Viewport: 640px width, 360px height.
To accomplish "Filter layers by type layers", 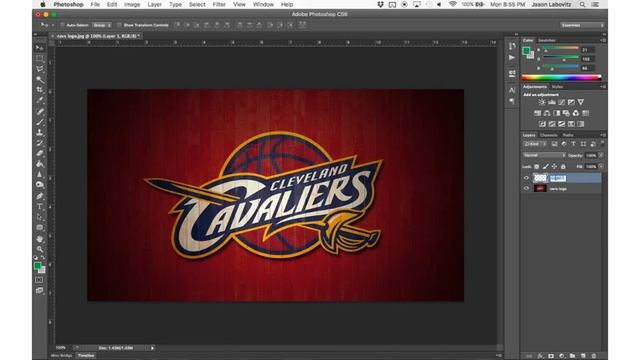I will (x=573, y=144).
